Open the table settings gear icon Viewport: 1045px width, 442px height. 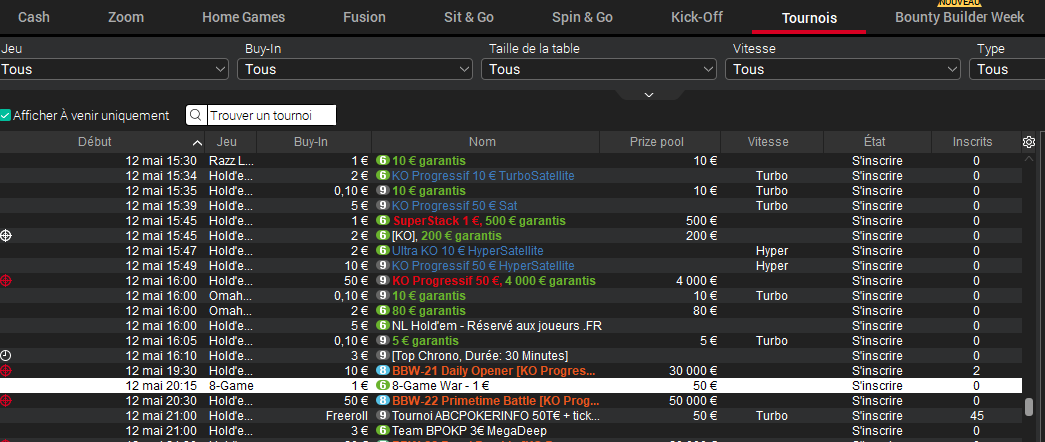(x=1028, y=142)
